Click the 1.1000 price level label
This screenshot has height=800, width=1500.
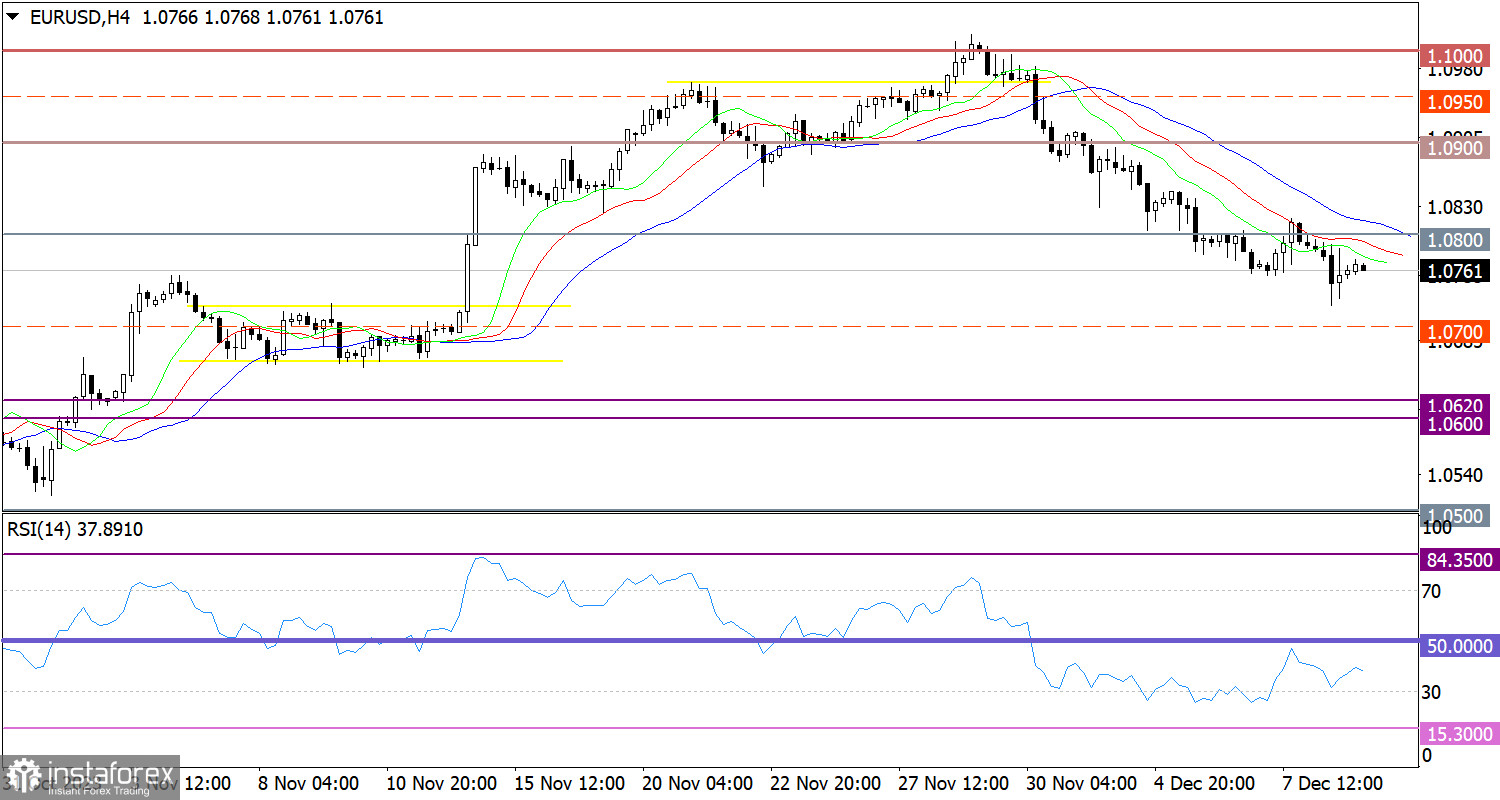[1457, 55]
